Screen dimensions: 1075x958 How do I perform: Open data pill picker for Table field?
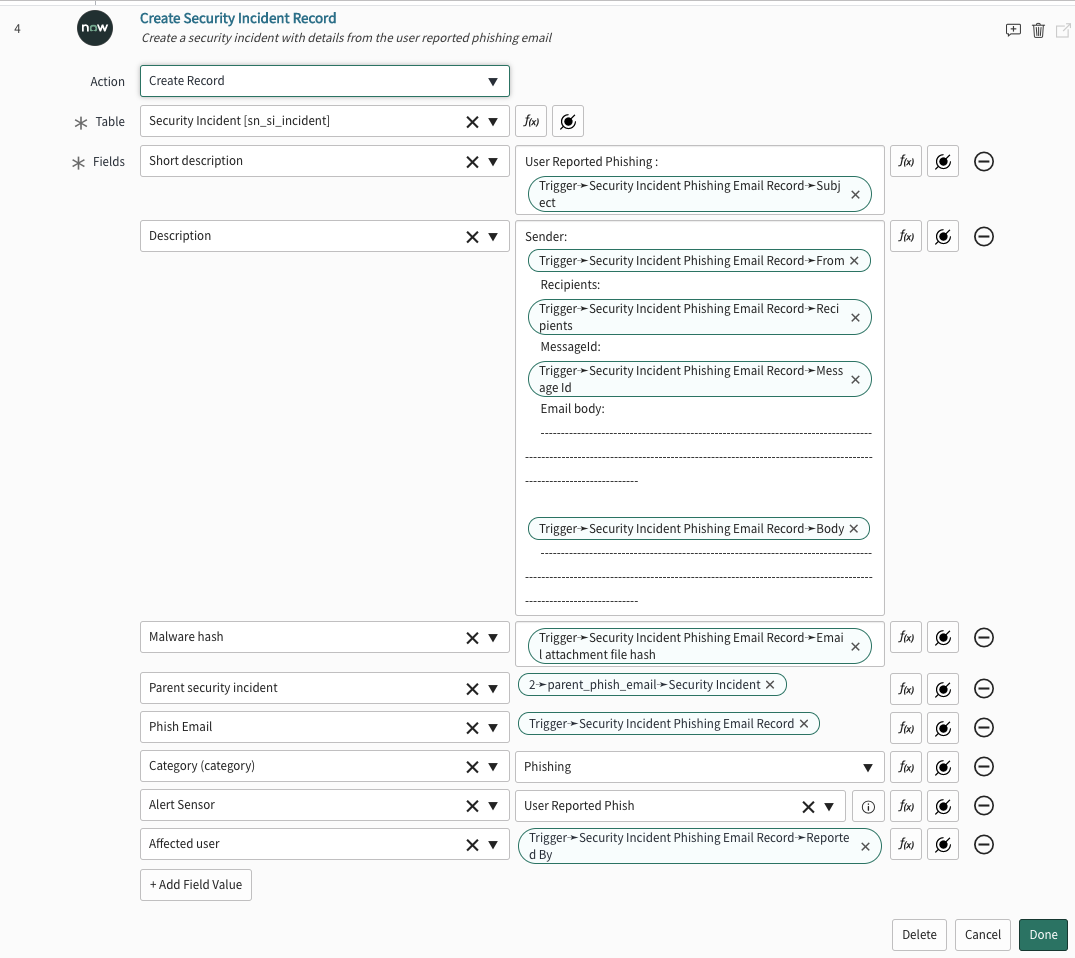568,121
